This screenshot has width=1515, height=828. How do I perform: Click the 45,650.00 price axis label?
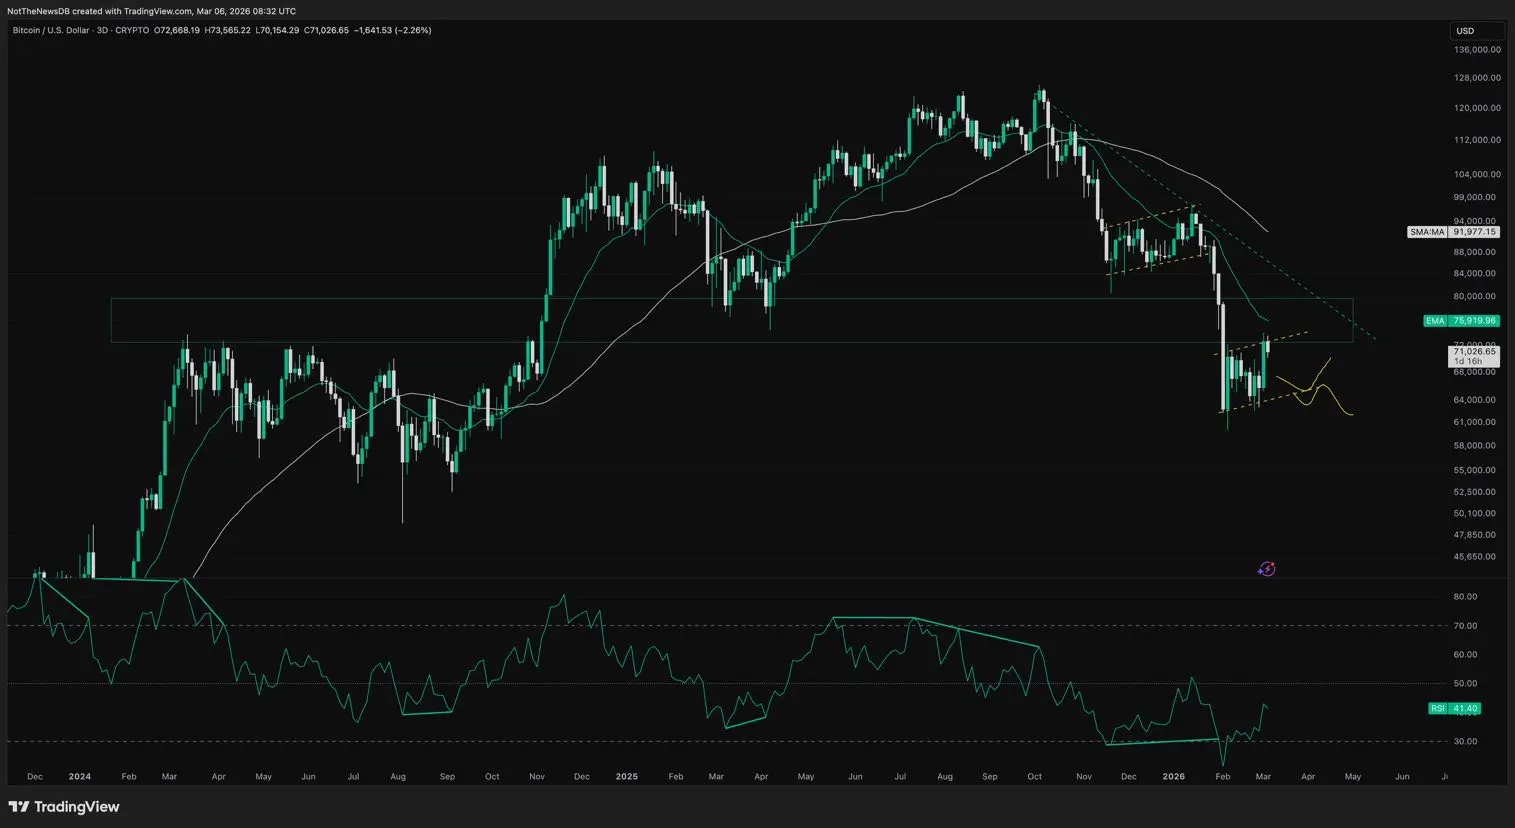click(1474, 557)
